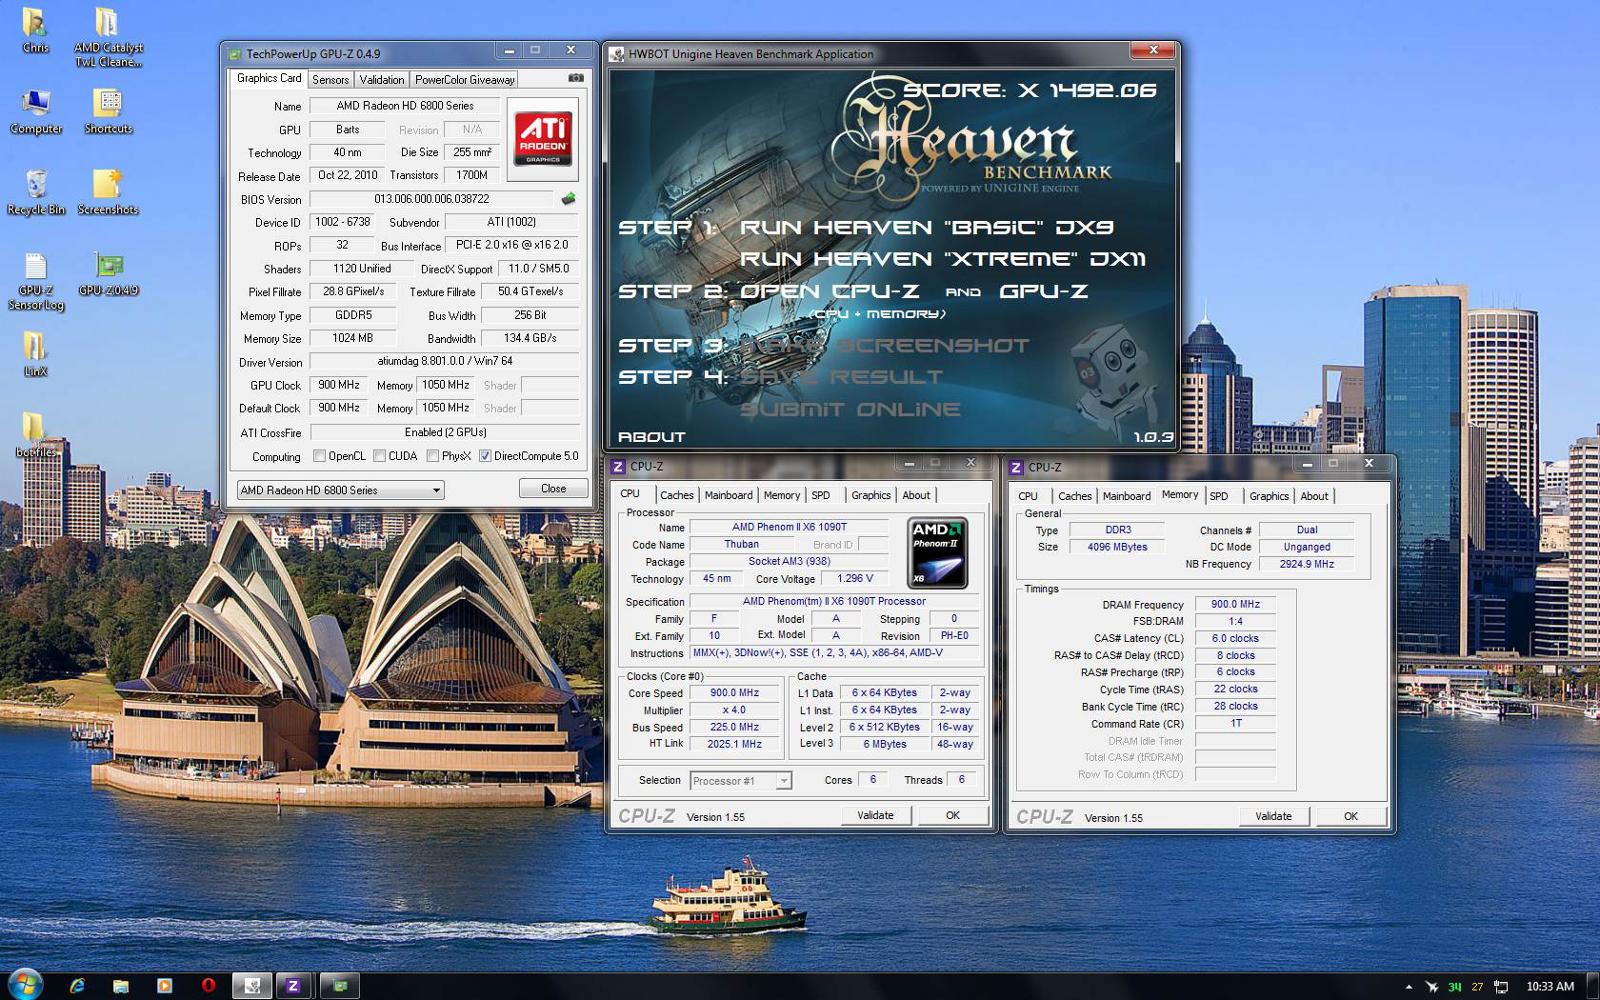Show hidden system tray icons arrow
This screenshot has height=1000, width=1600.
click(x=1409, y=987)
